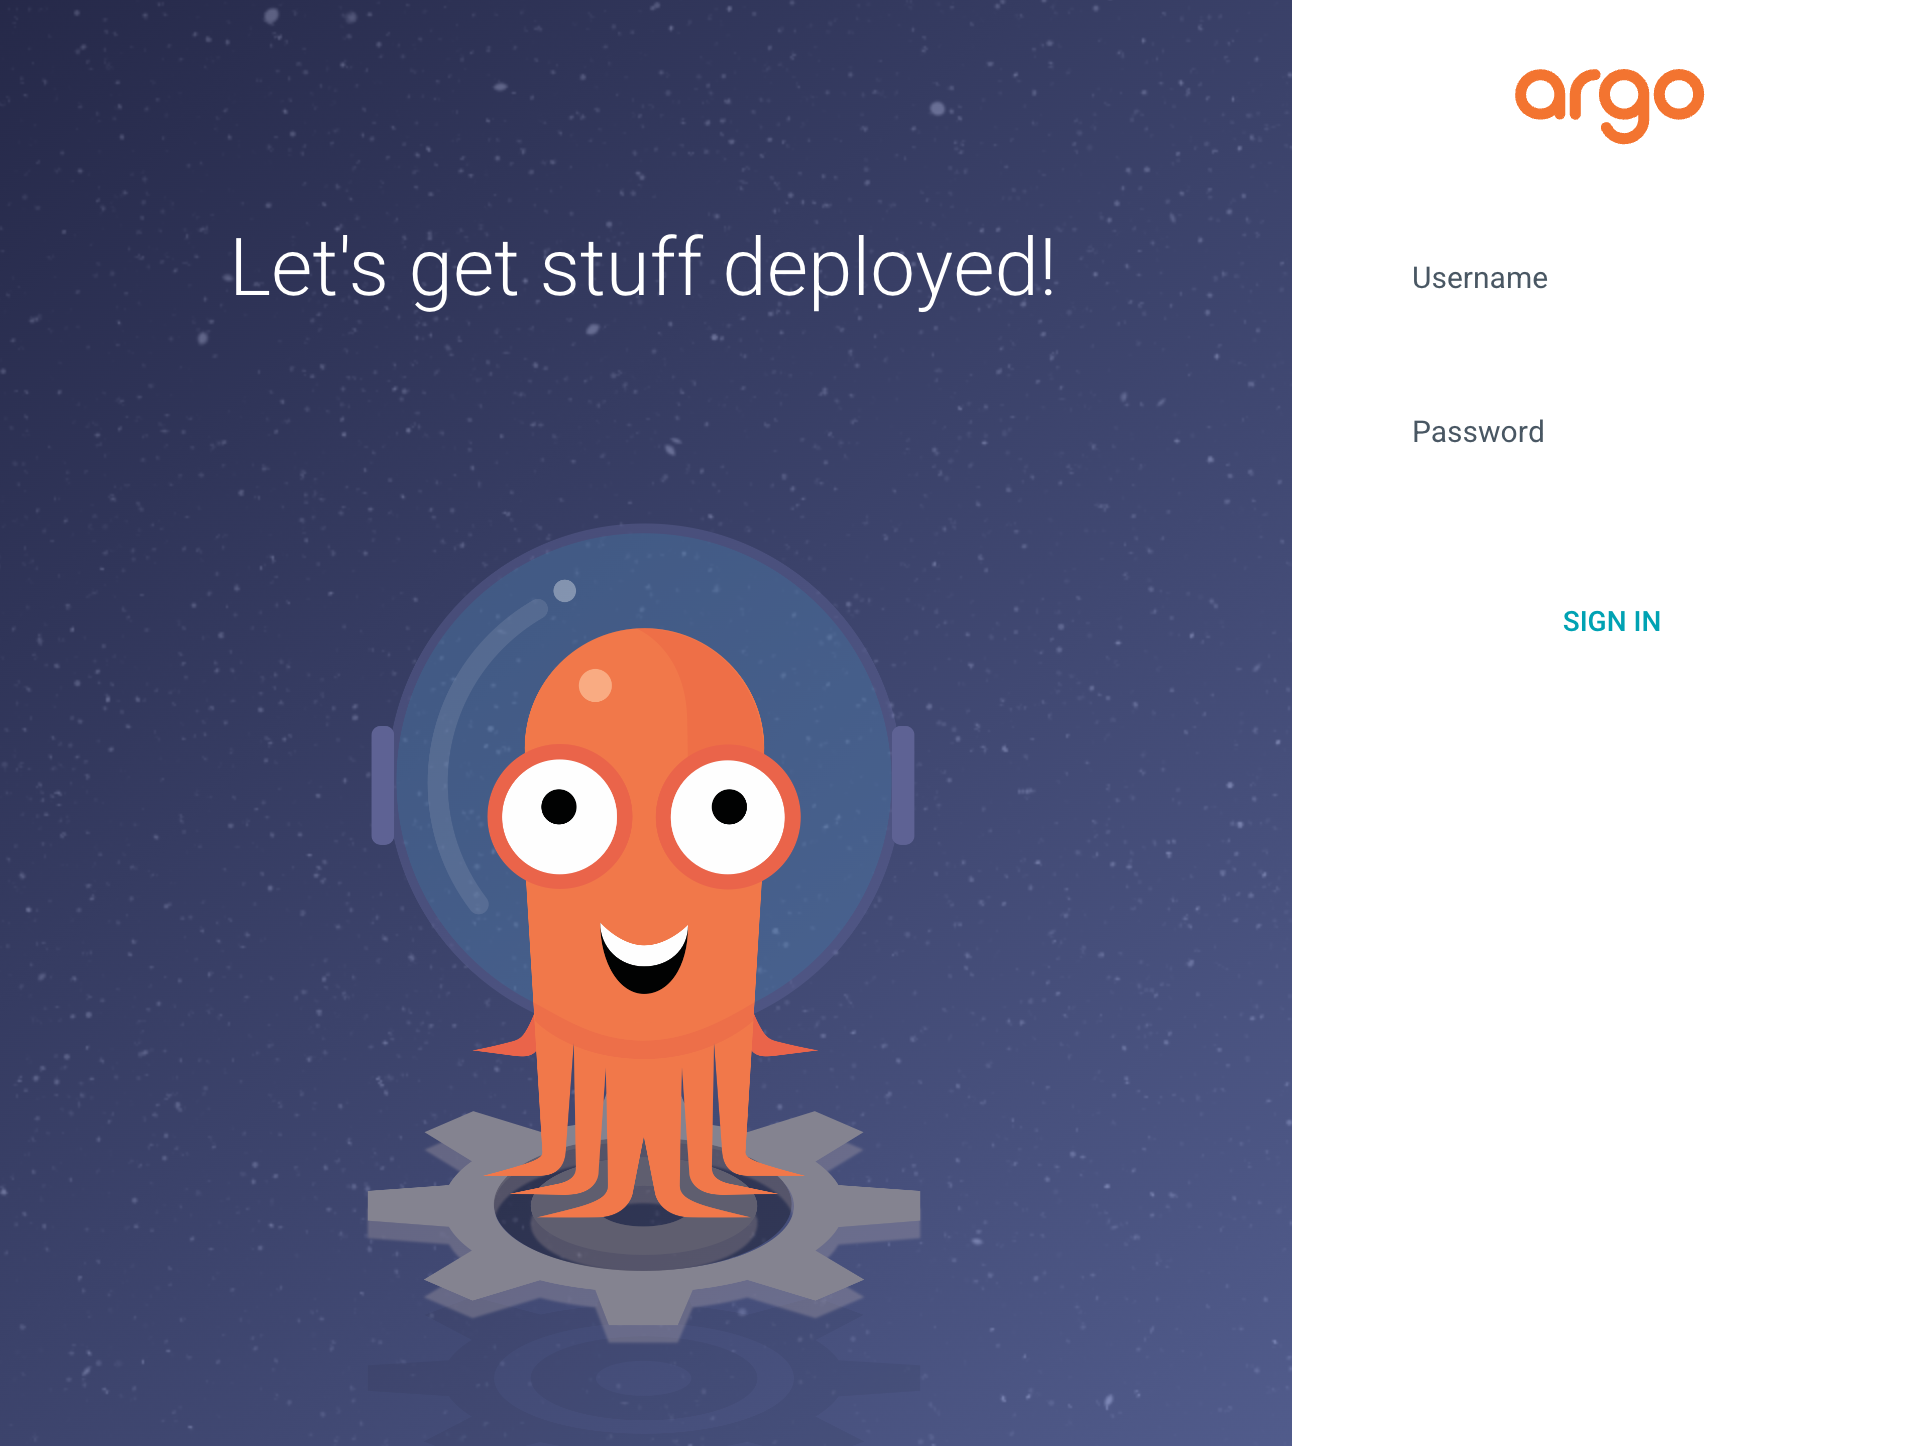Click the left earpiece of the space helmet
This screenshot has width=1910, height=1446.
point(382,785)
